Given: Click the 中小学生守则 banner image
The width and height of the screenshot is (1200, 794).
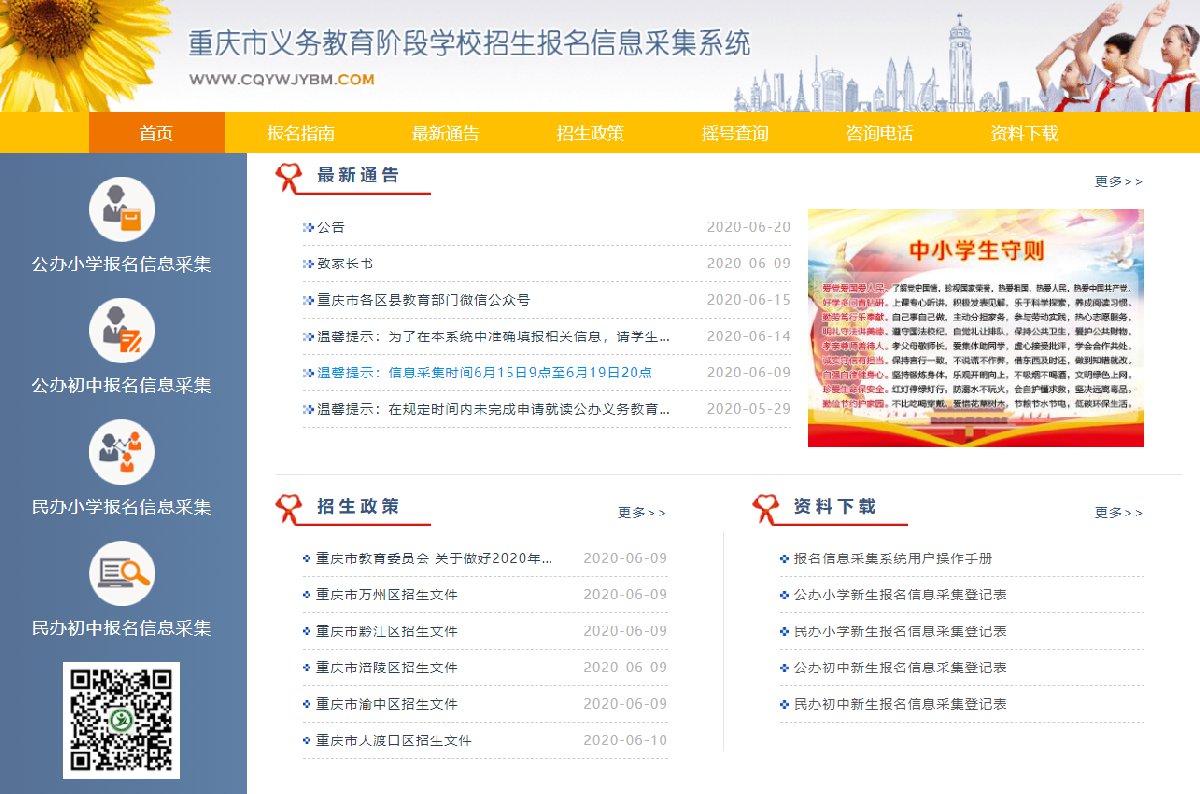Looking at the screenshot, I should [975, 328].
